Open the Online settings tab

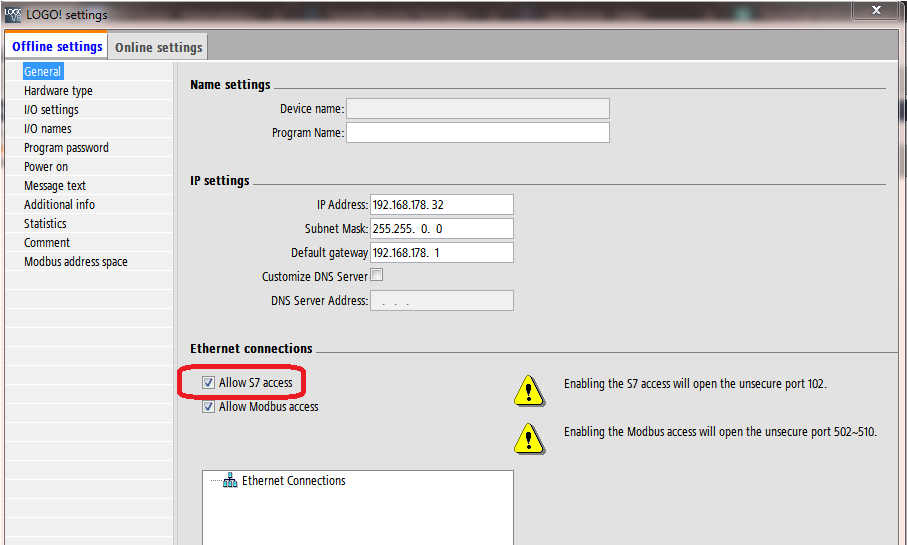(x=158, y=47)
